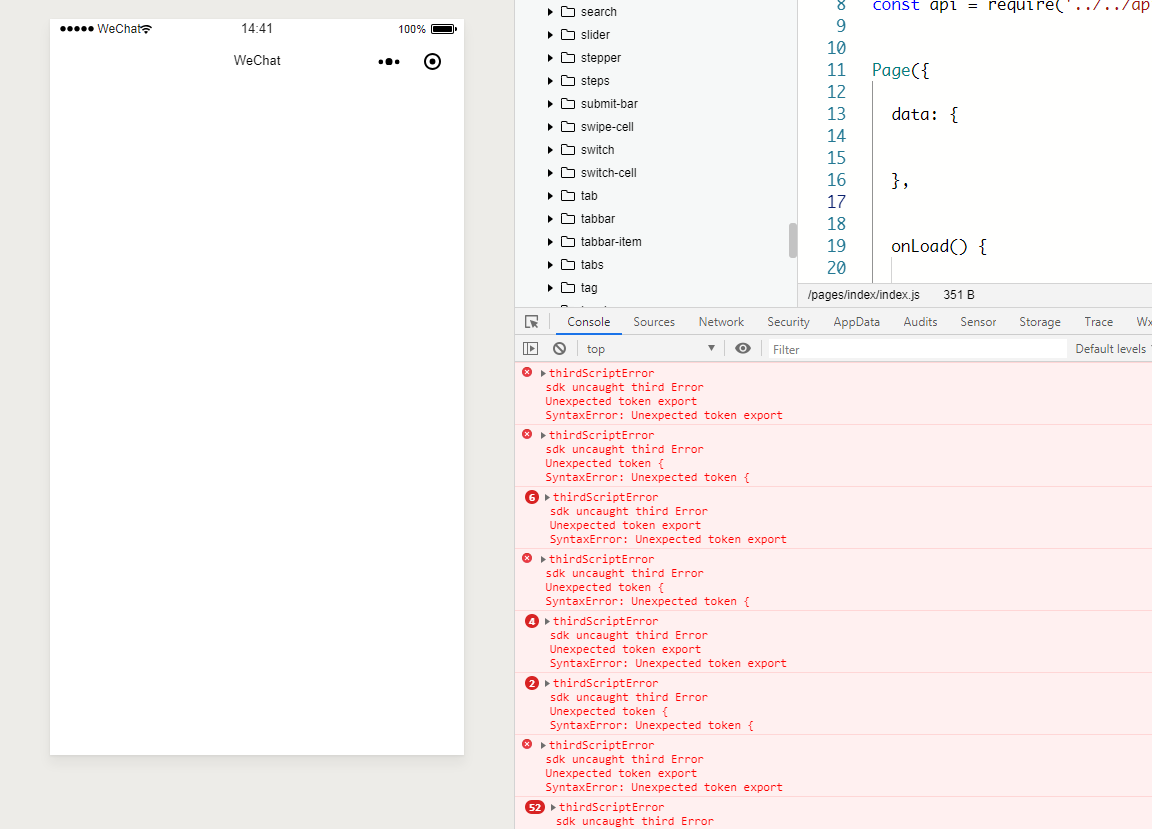
Task: Click line number 11 in code editor
Action: click(x=836, y=71)
